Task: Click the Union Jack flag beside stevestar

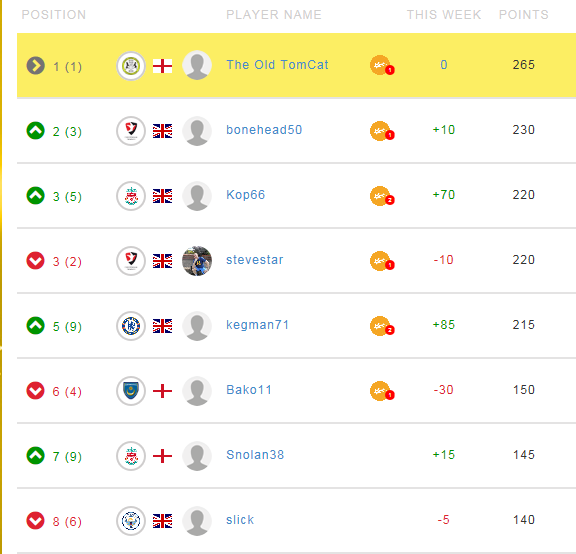Action: pos(162,261)
